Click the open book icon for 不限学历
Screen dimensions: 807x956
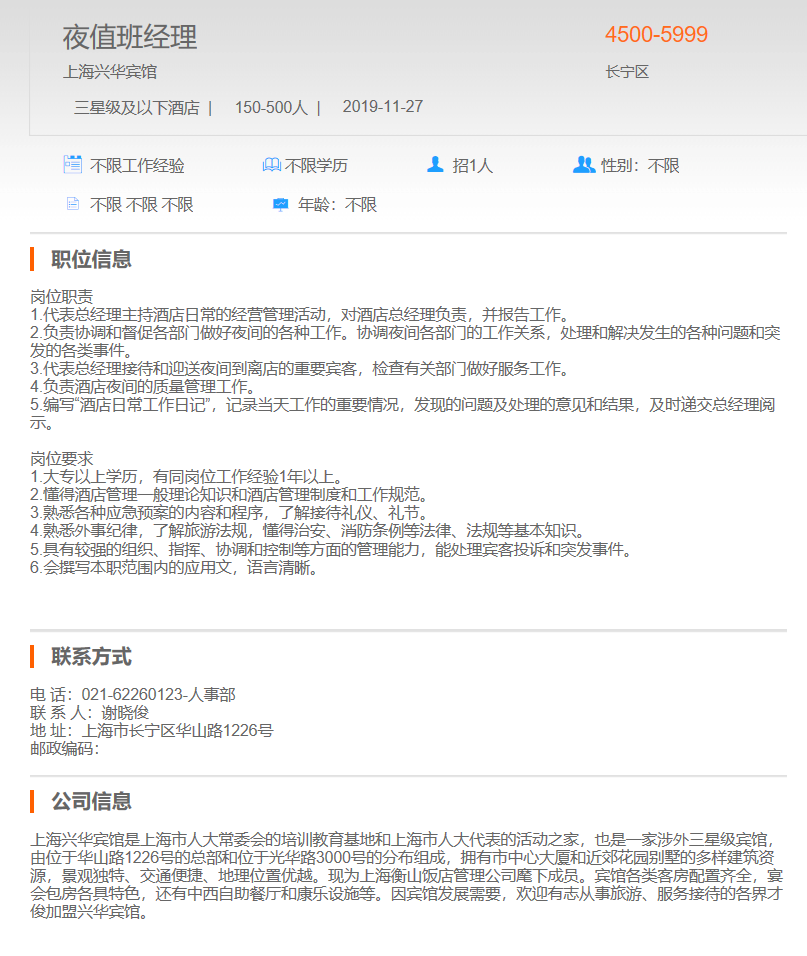(x=272, y=165)
